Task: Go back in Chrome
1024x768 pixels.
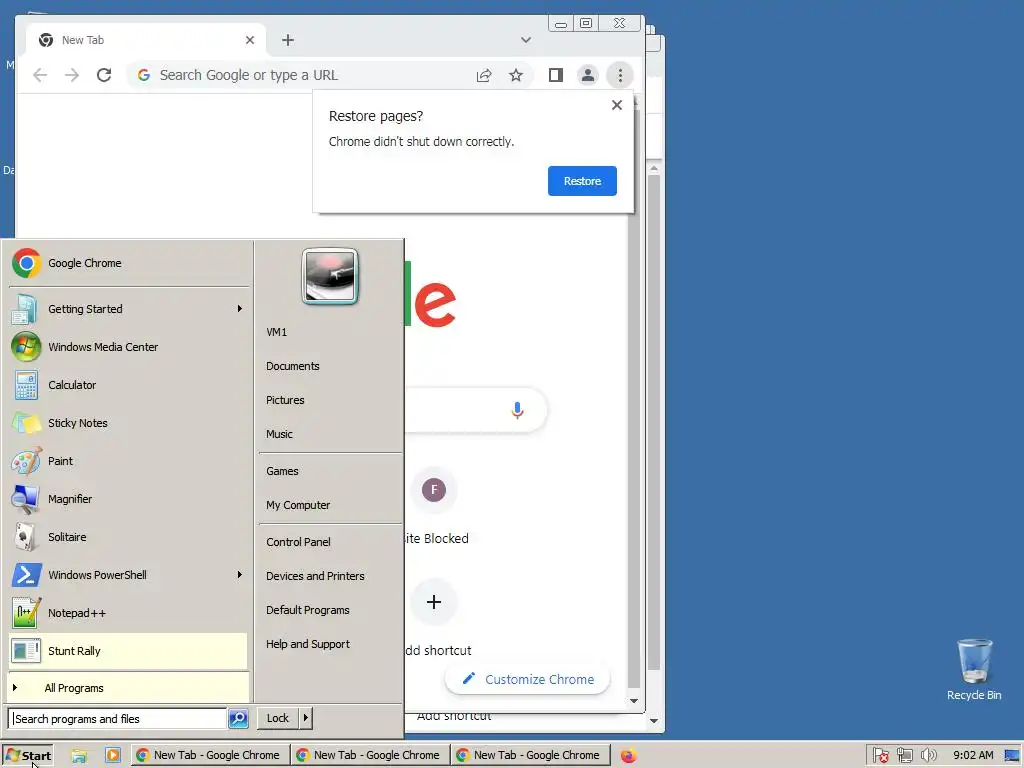Action: (40, 75)
